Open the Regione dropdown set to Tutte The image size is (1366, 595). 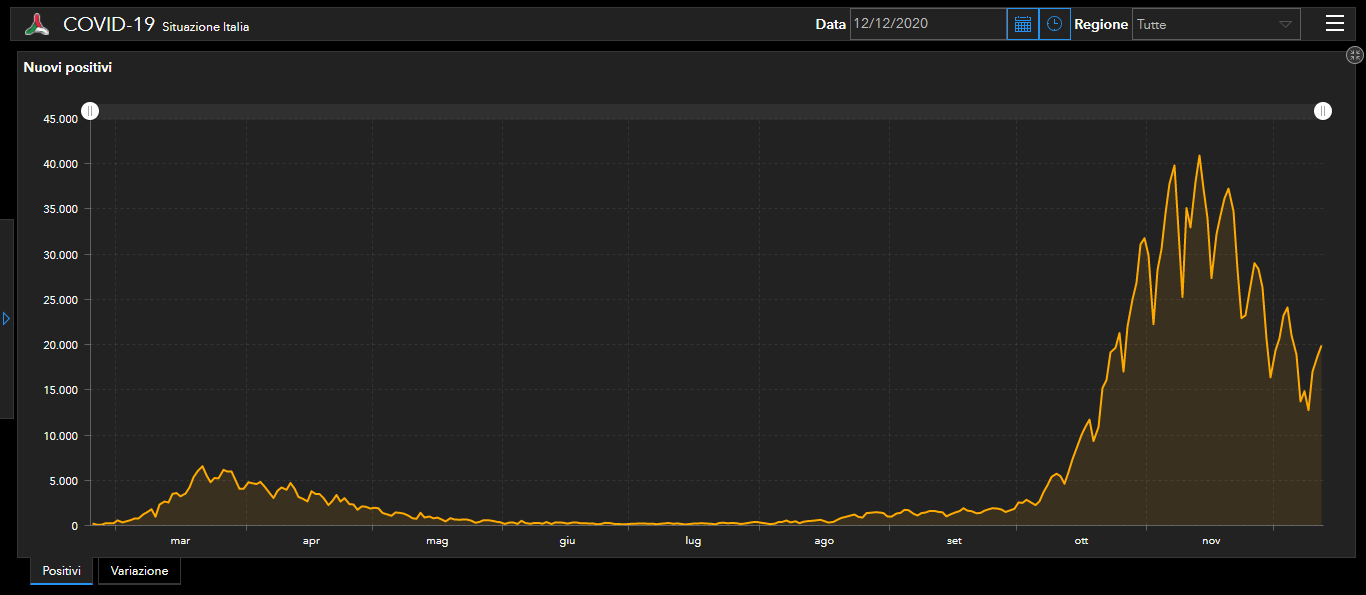(1216, 24)
